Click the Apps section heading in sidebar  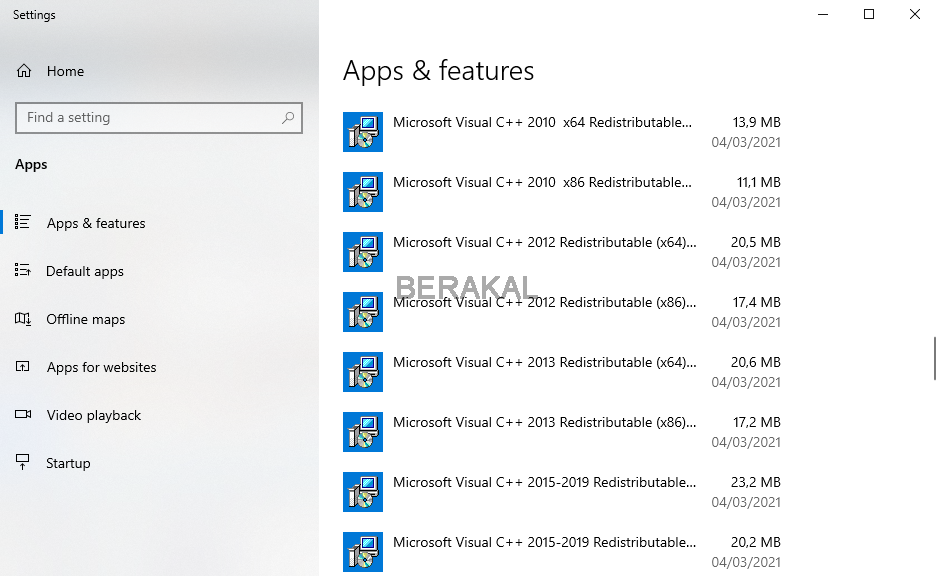pyautogui.click(x=31, y=165)
